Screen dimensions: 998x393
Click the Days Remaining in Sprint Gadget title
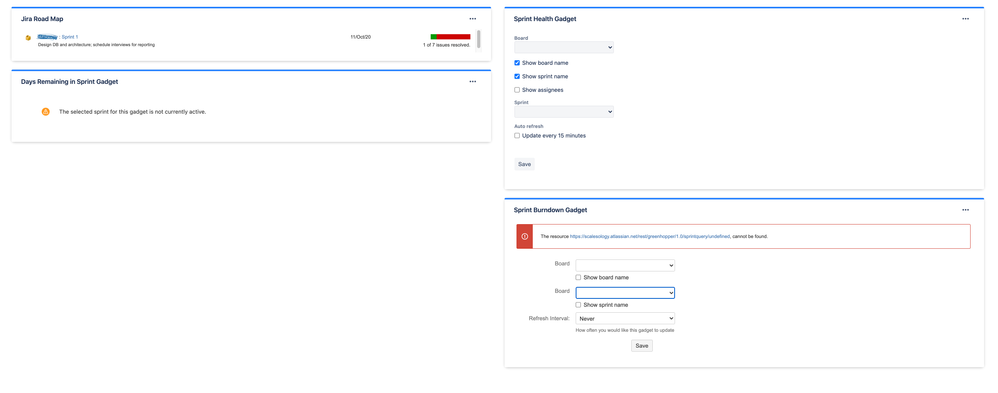[69, 82]
